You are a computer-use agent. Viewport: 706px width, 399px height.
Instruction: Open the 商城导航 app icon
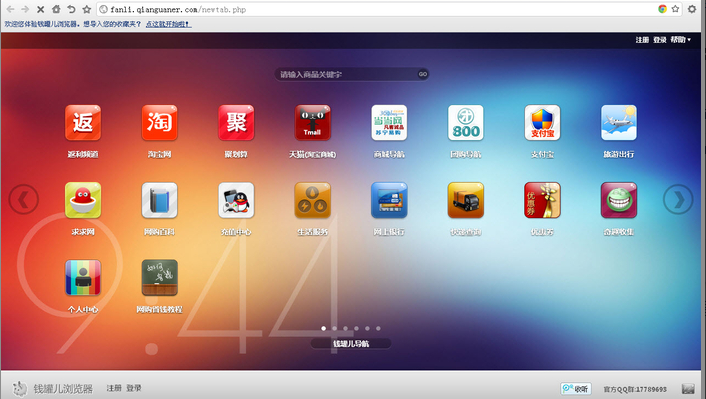pos(389,123)
